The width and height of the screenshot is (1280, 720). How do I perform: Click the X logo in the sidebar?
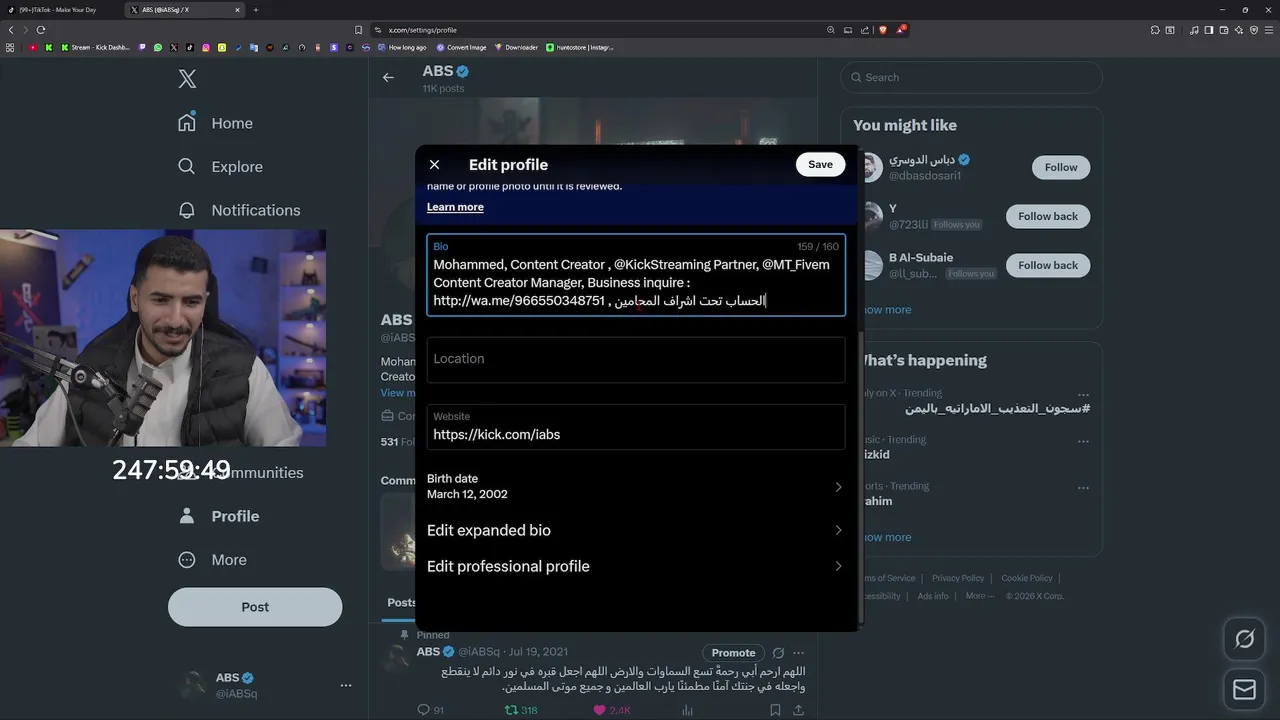(187, 79)
